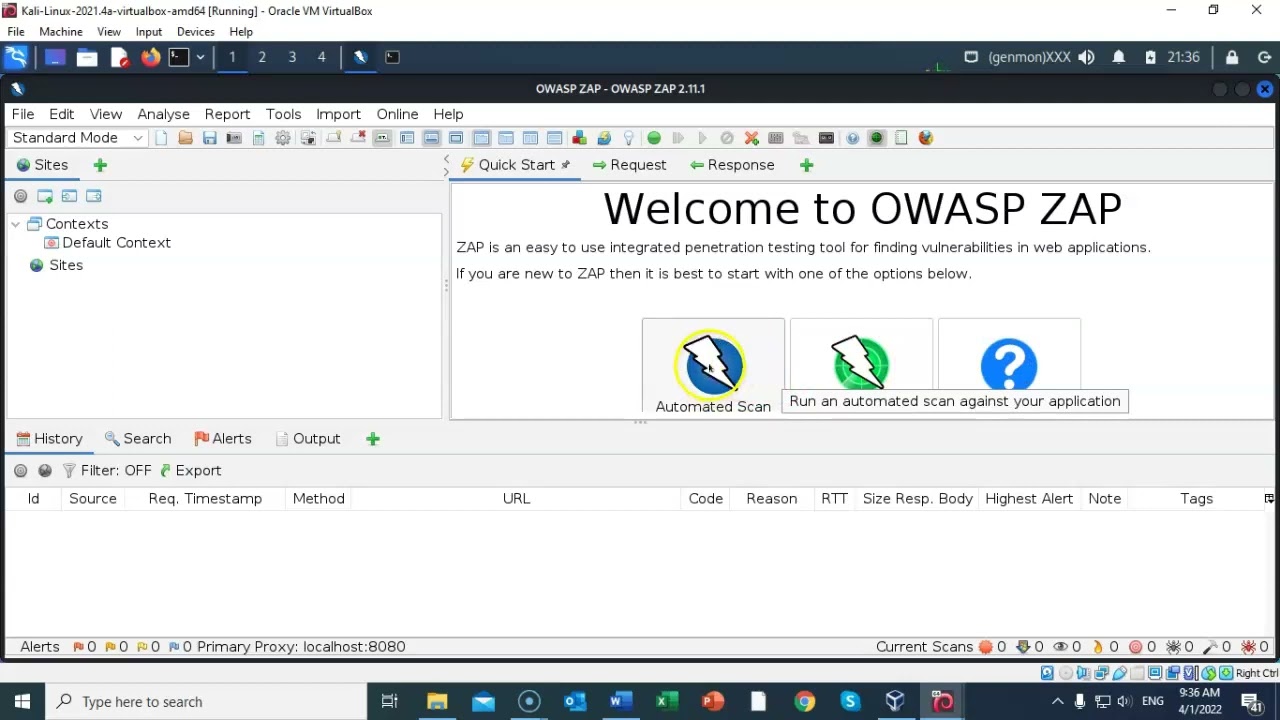Show hidden Windows system tray icons
The image size is (1280, 720).
tap(1057, 702)
